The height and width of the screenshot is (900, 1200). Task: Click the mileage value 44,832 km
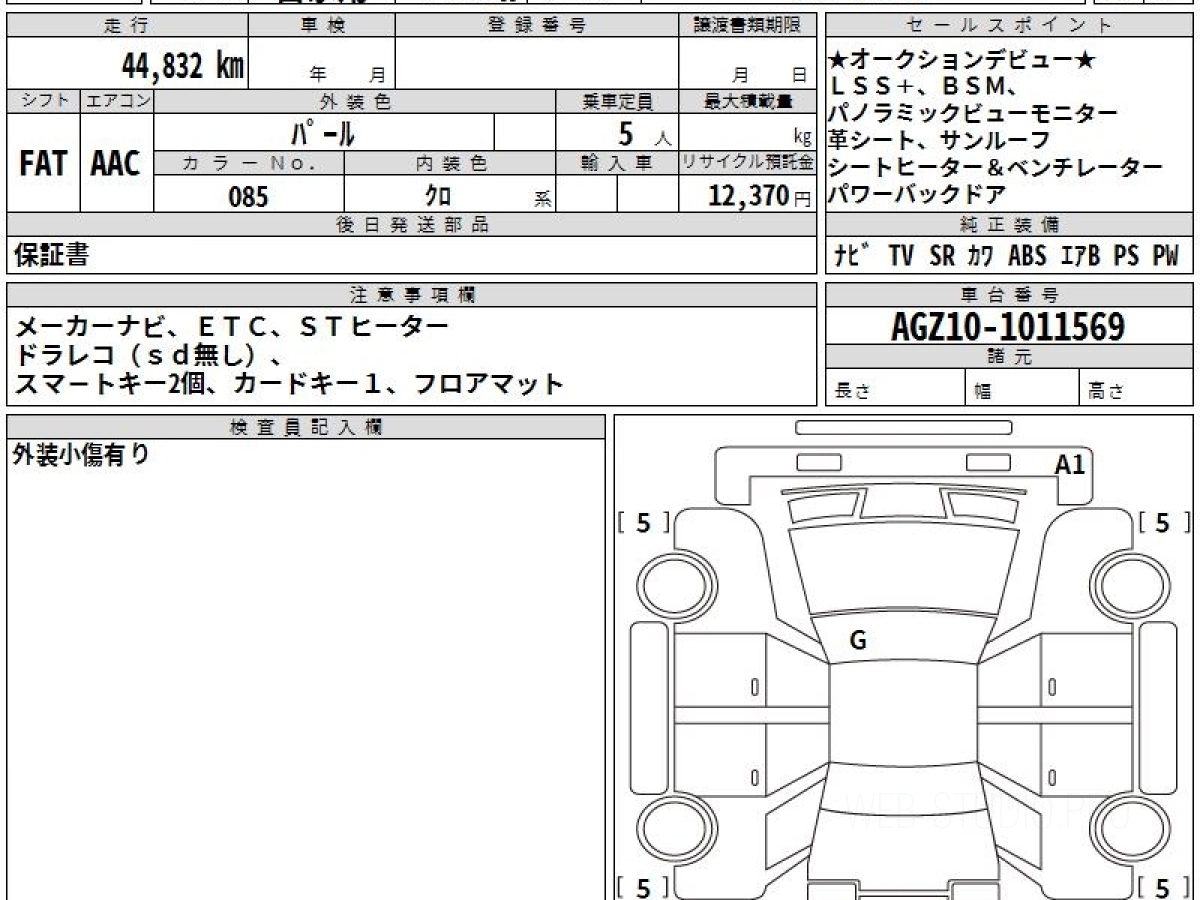click(183, 66)
